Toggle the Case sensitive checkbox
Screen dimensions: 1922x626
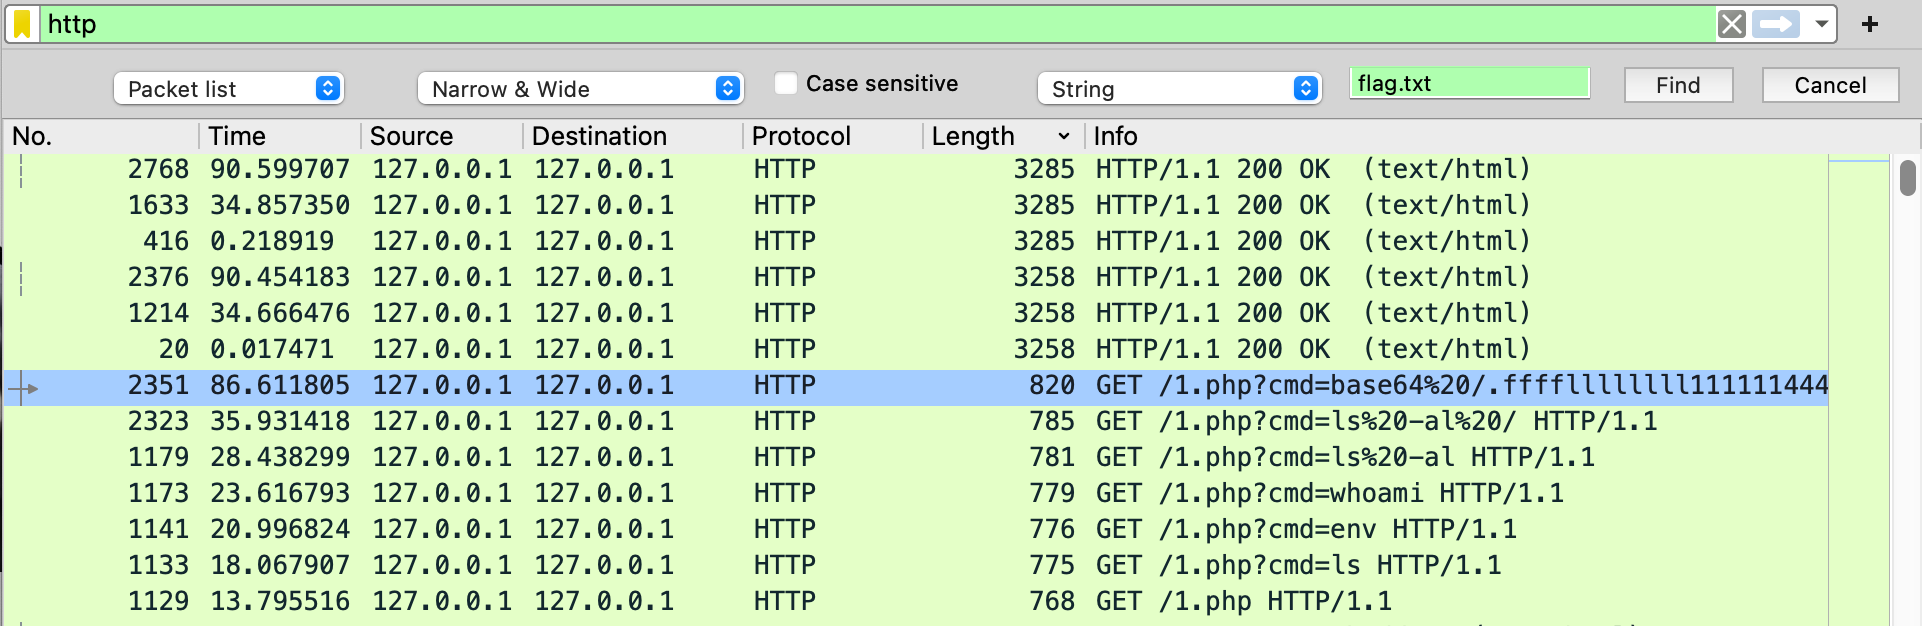(786, 84)
